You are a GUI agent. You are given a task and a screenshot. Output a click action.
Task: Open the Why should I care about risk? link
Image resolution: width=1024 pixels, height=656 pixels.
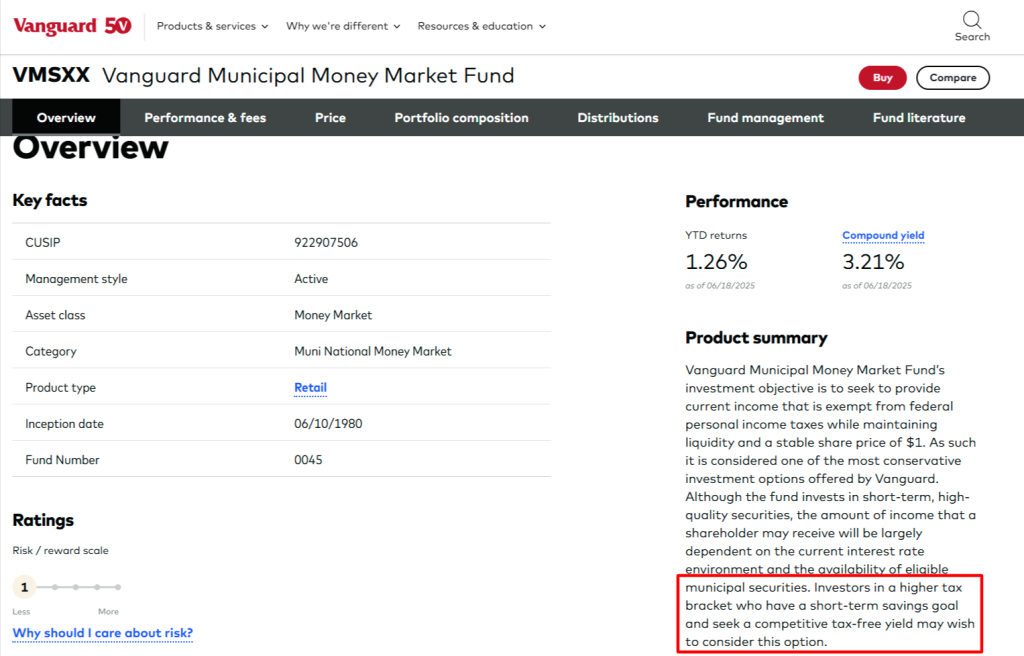pyautogui.click(x=102, y=633)
